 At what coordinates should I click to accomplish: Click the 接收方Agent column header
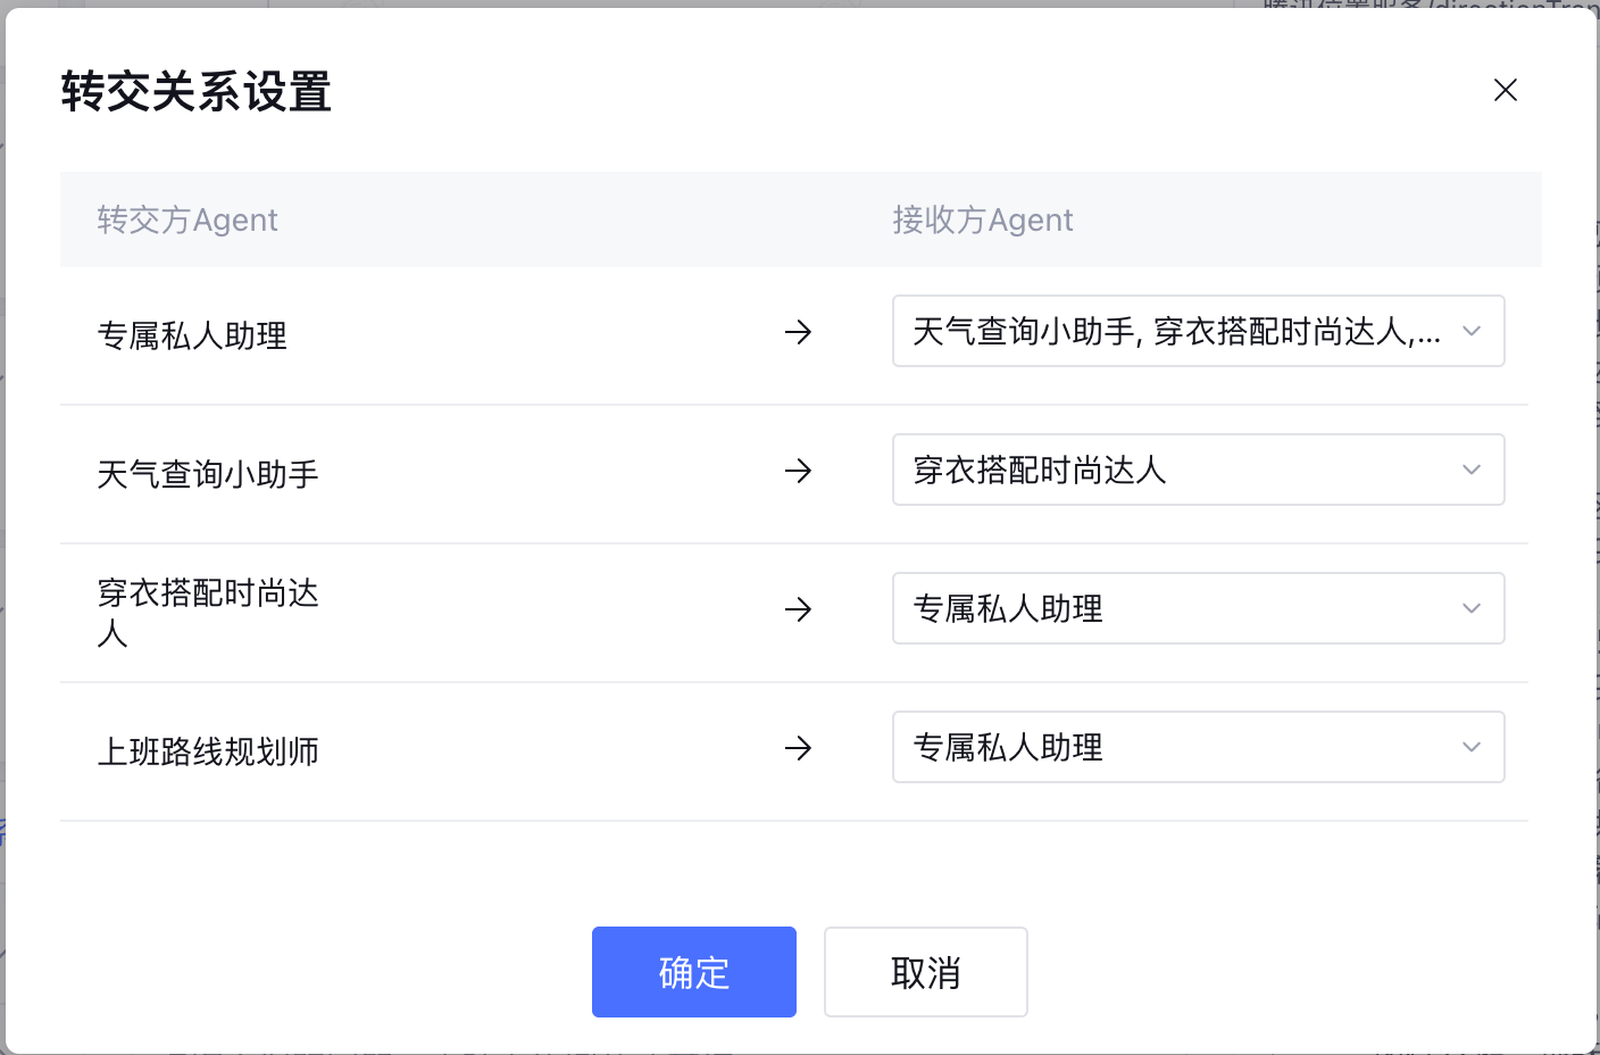982,220
